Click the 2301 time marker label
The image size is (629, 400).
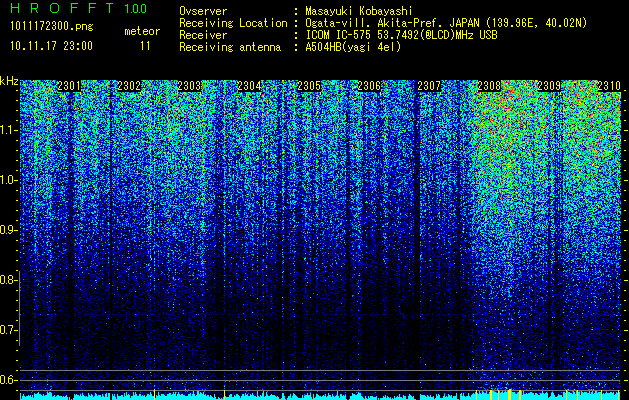coord(69,86)
